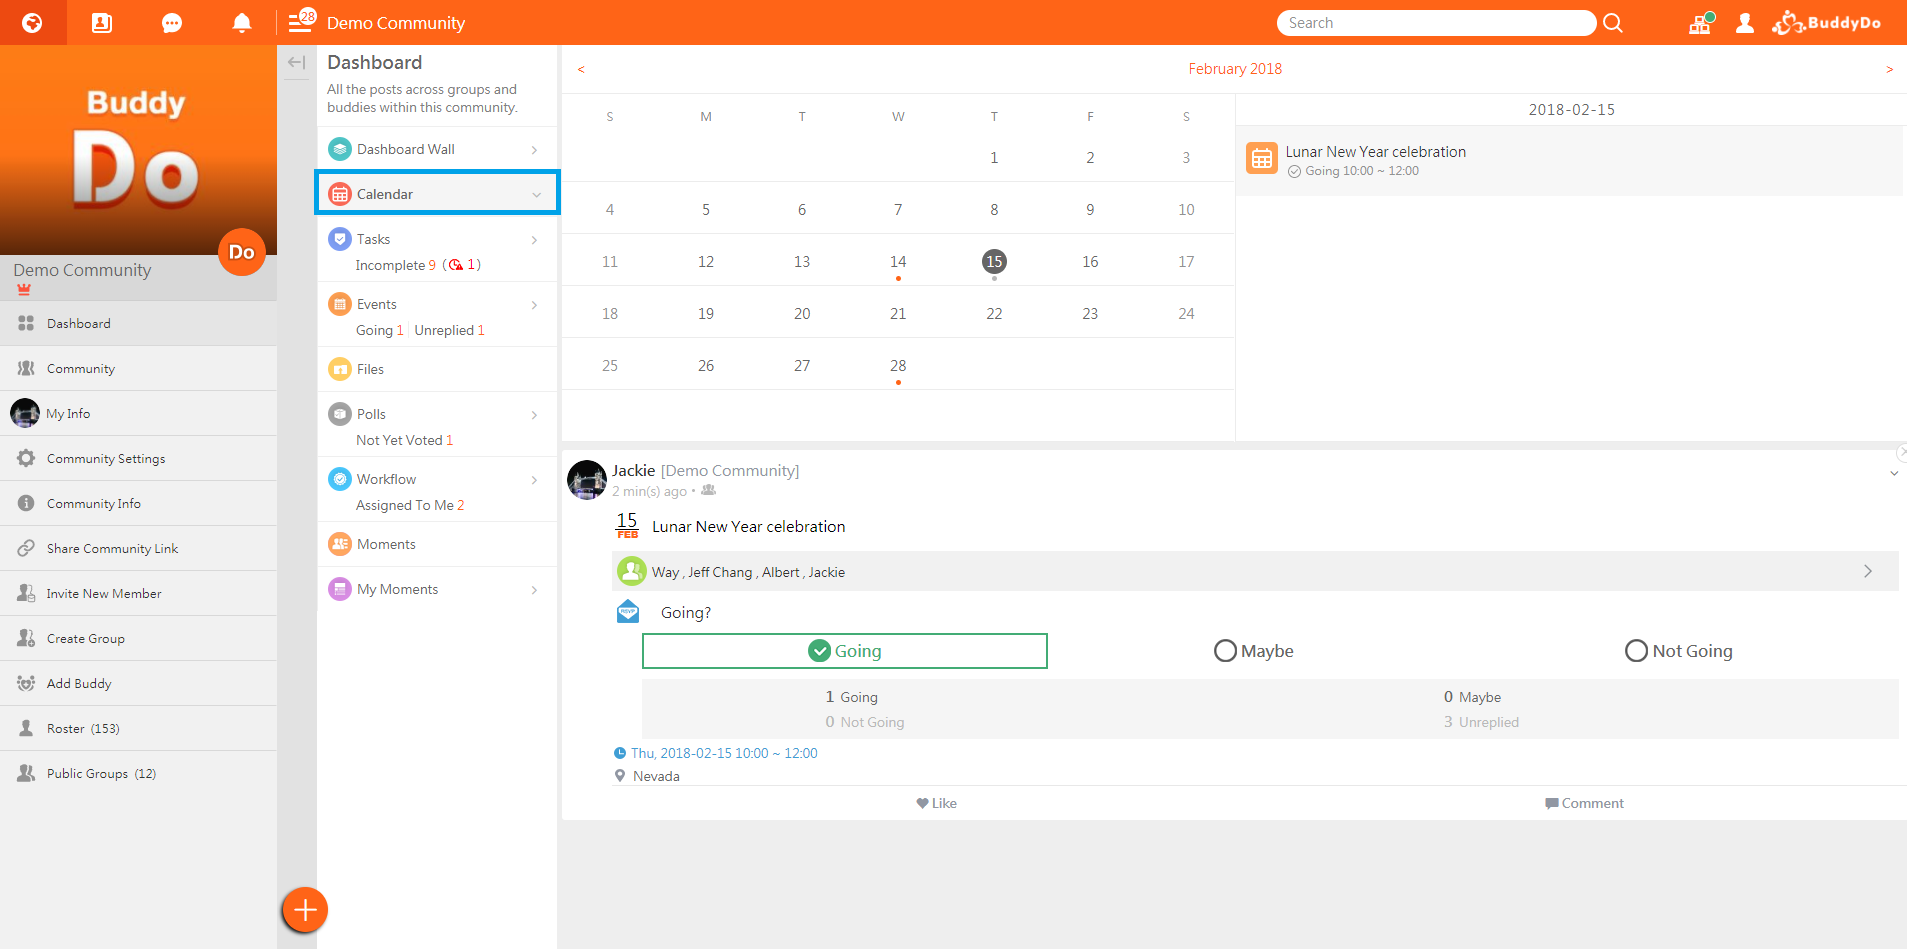This screenshot has height=949, width=1907.
Task: Click the Events calendar icon
Action: tap(340, 304)
